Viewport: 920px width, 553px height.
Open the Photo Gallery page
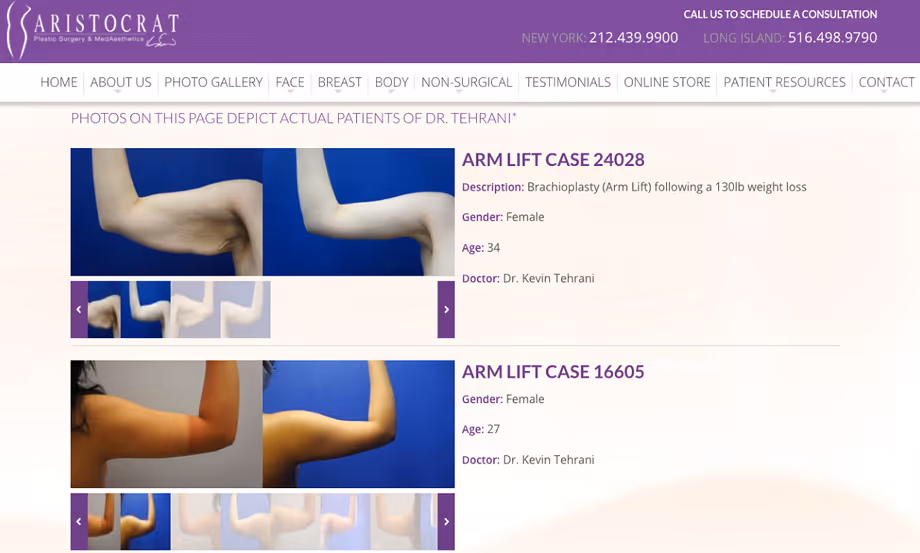click(213, 82)
